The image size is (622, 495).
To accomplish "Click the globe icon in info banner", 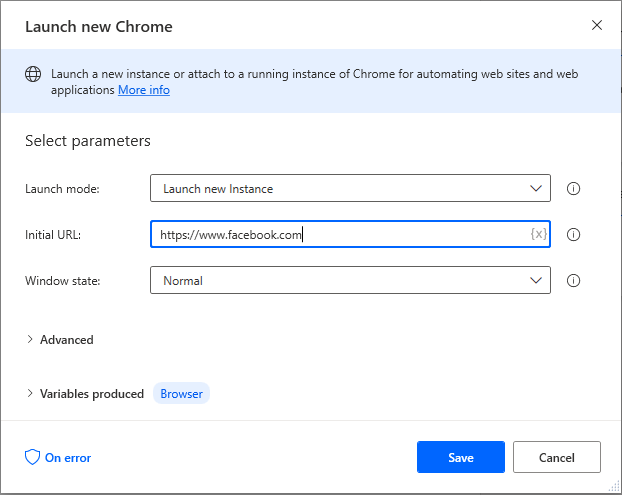I will tap(33, 74).
